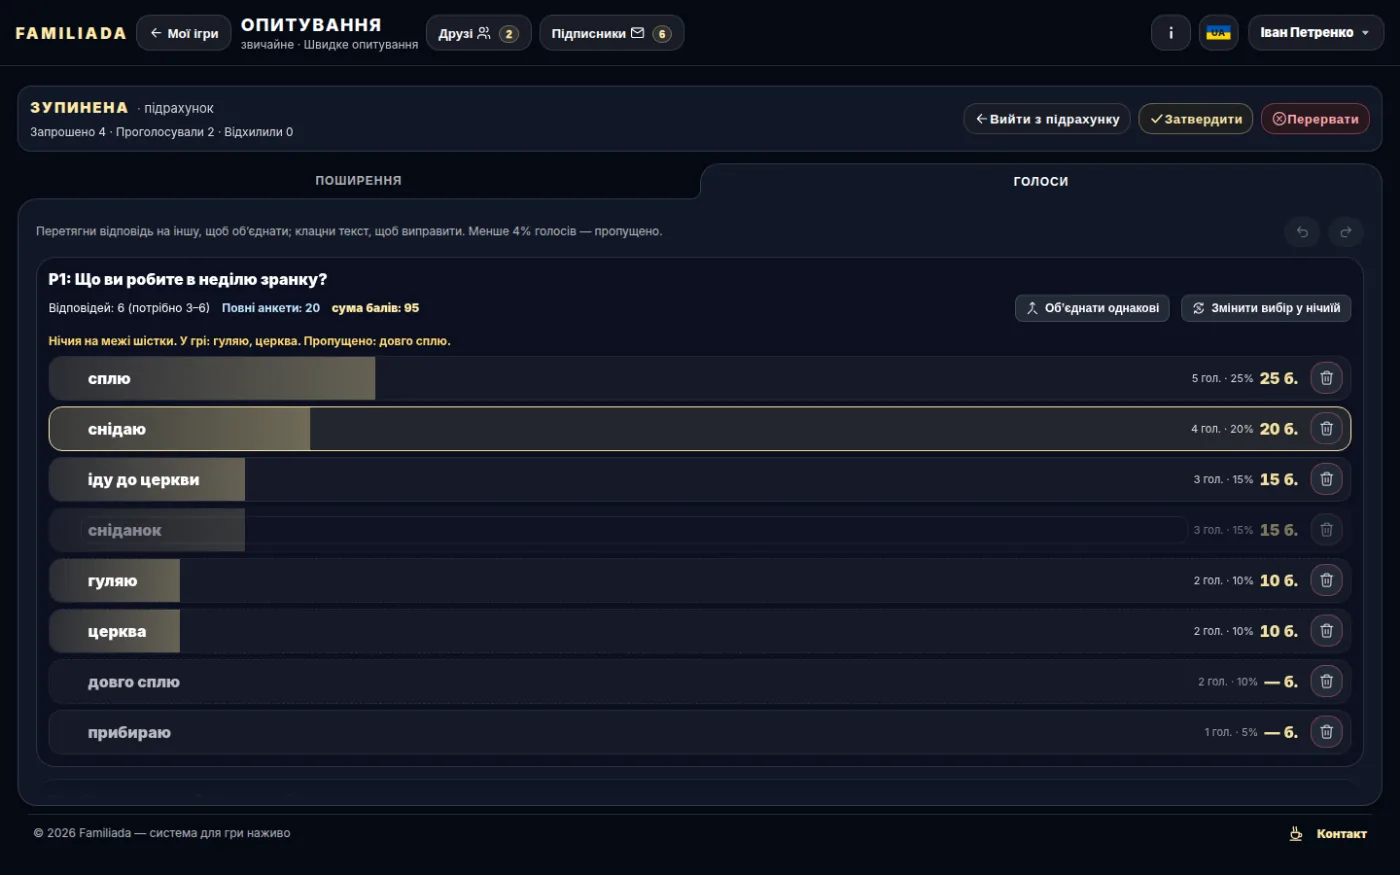Edit the answer text "снідаю"
The width and height of the screenshot is (1400, 875).
tap(117, 429)
